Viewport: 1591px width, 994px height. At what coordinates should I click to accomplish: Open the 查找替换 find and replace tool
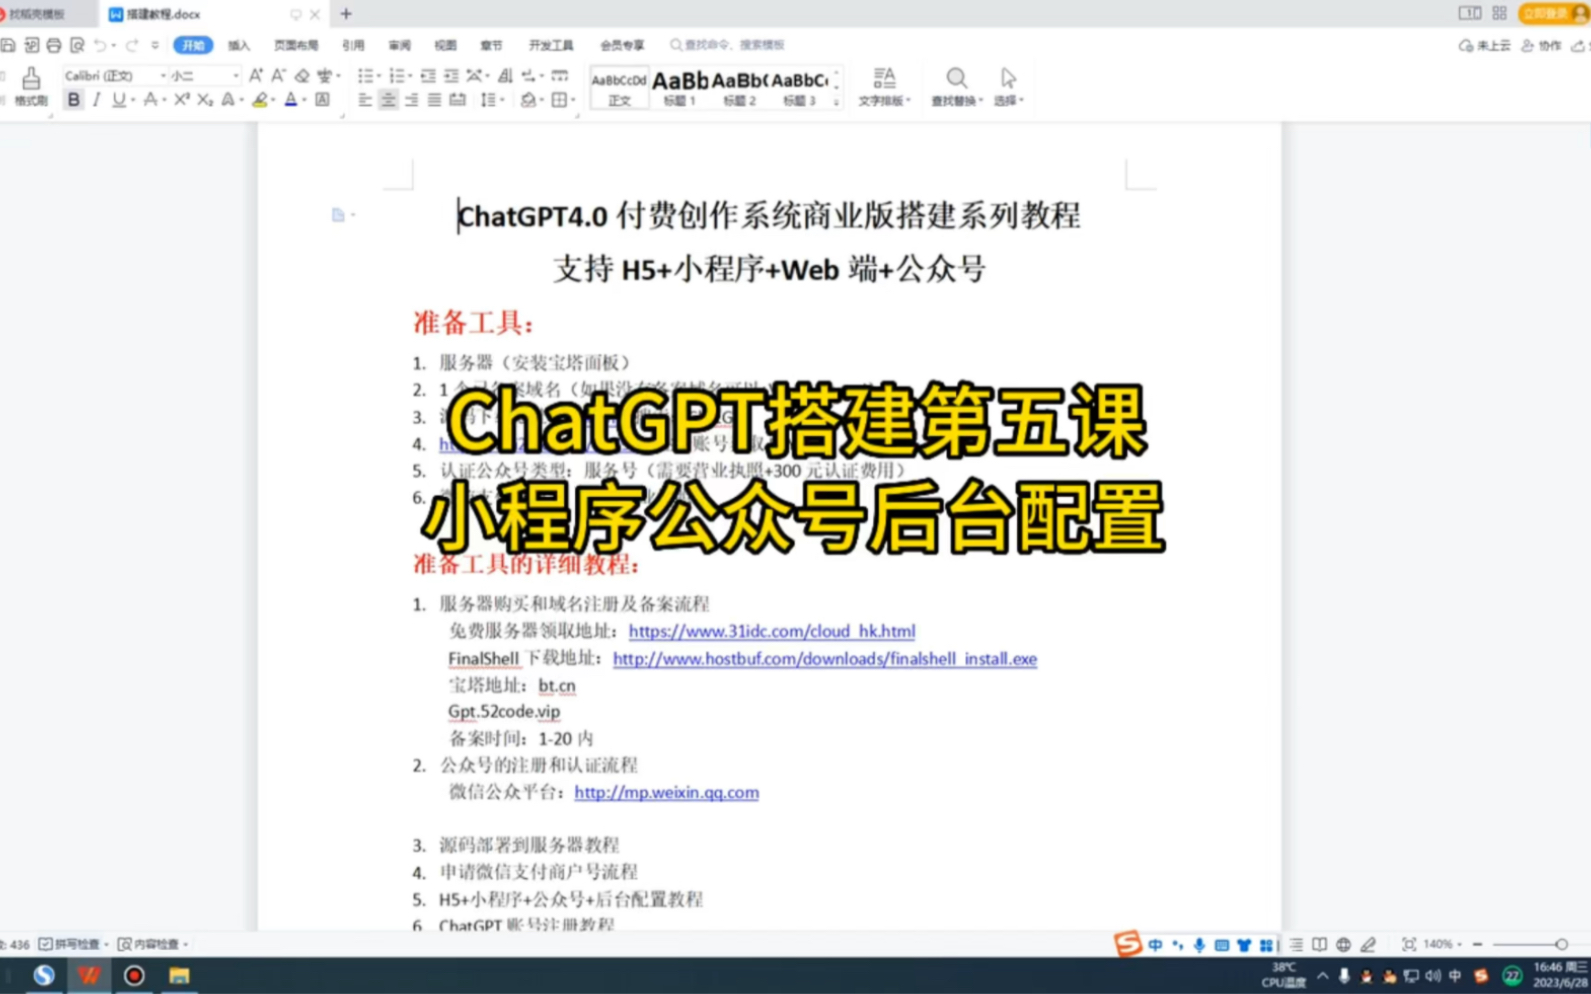(957, 86)
